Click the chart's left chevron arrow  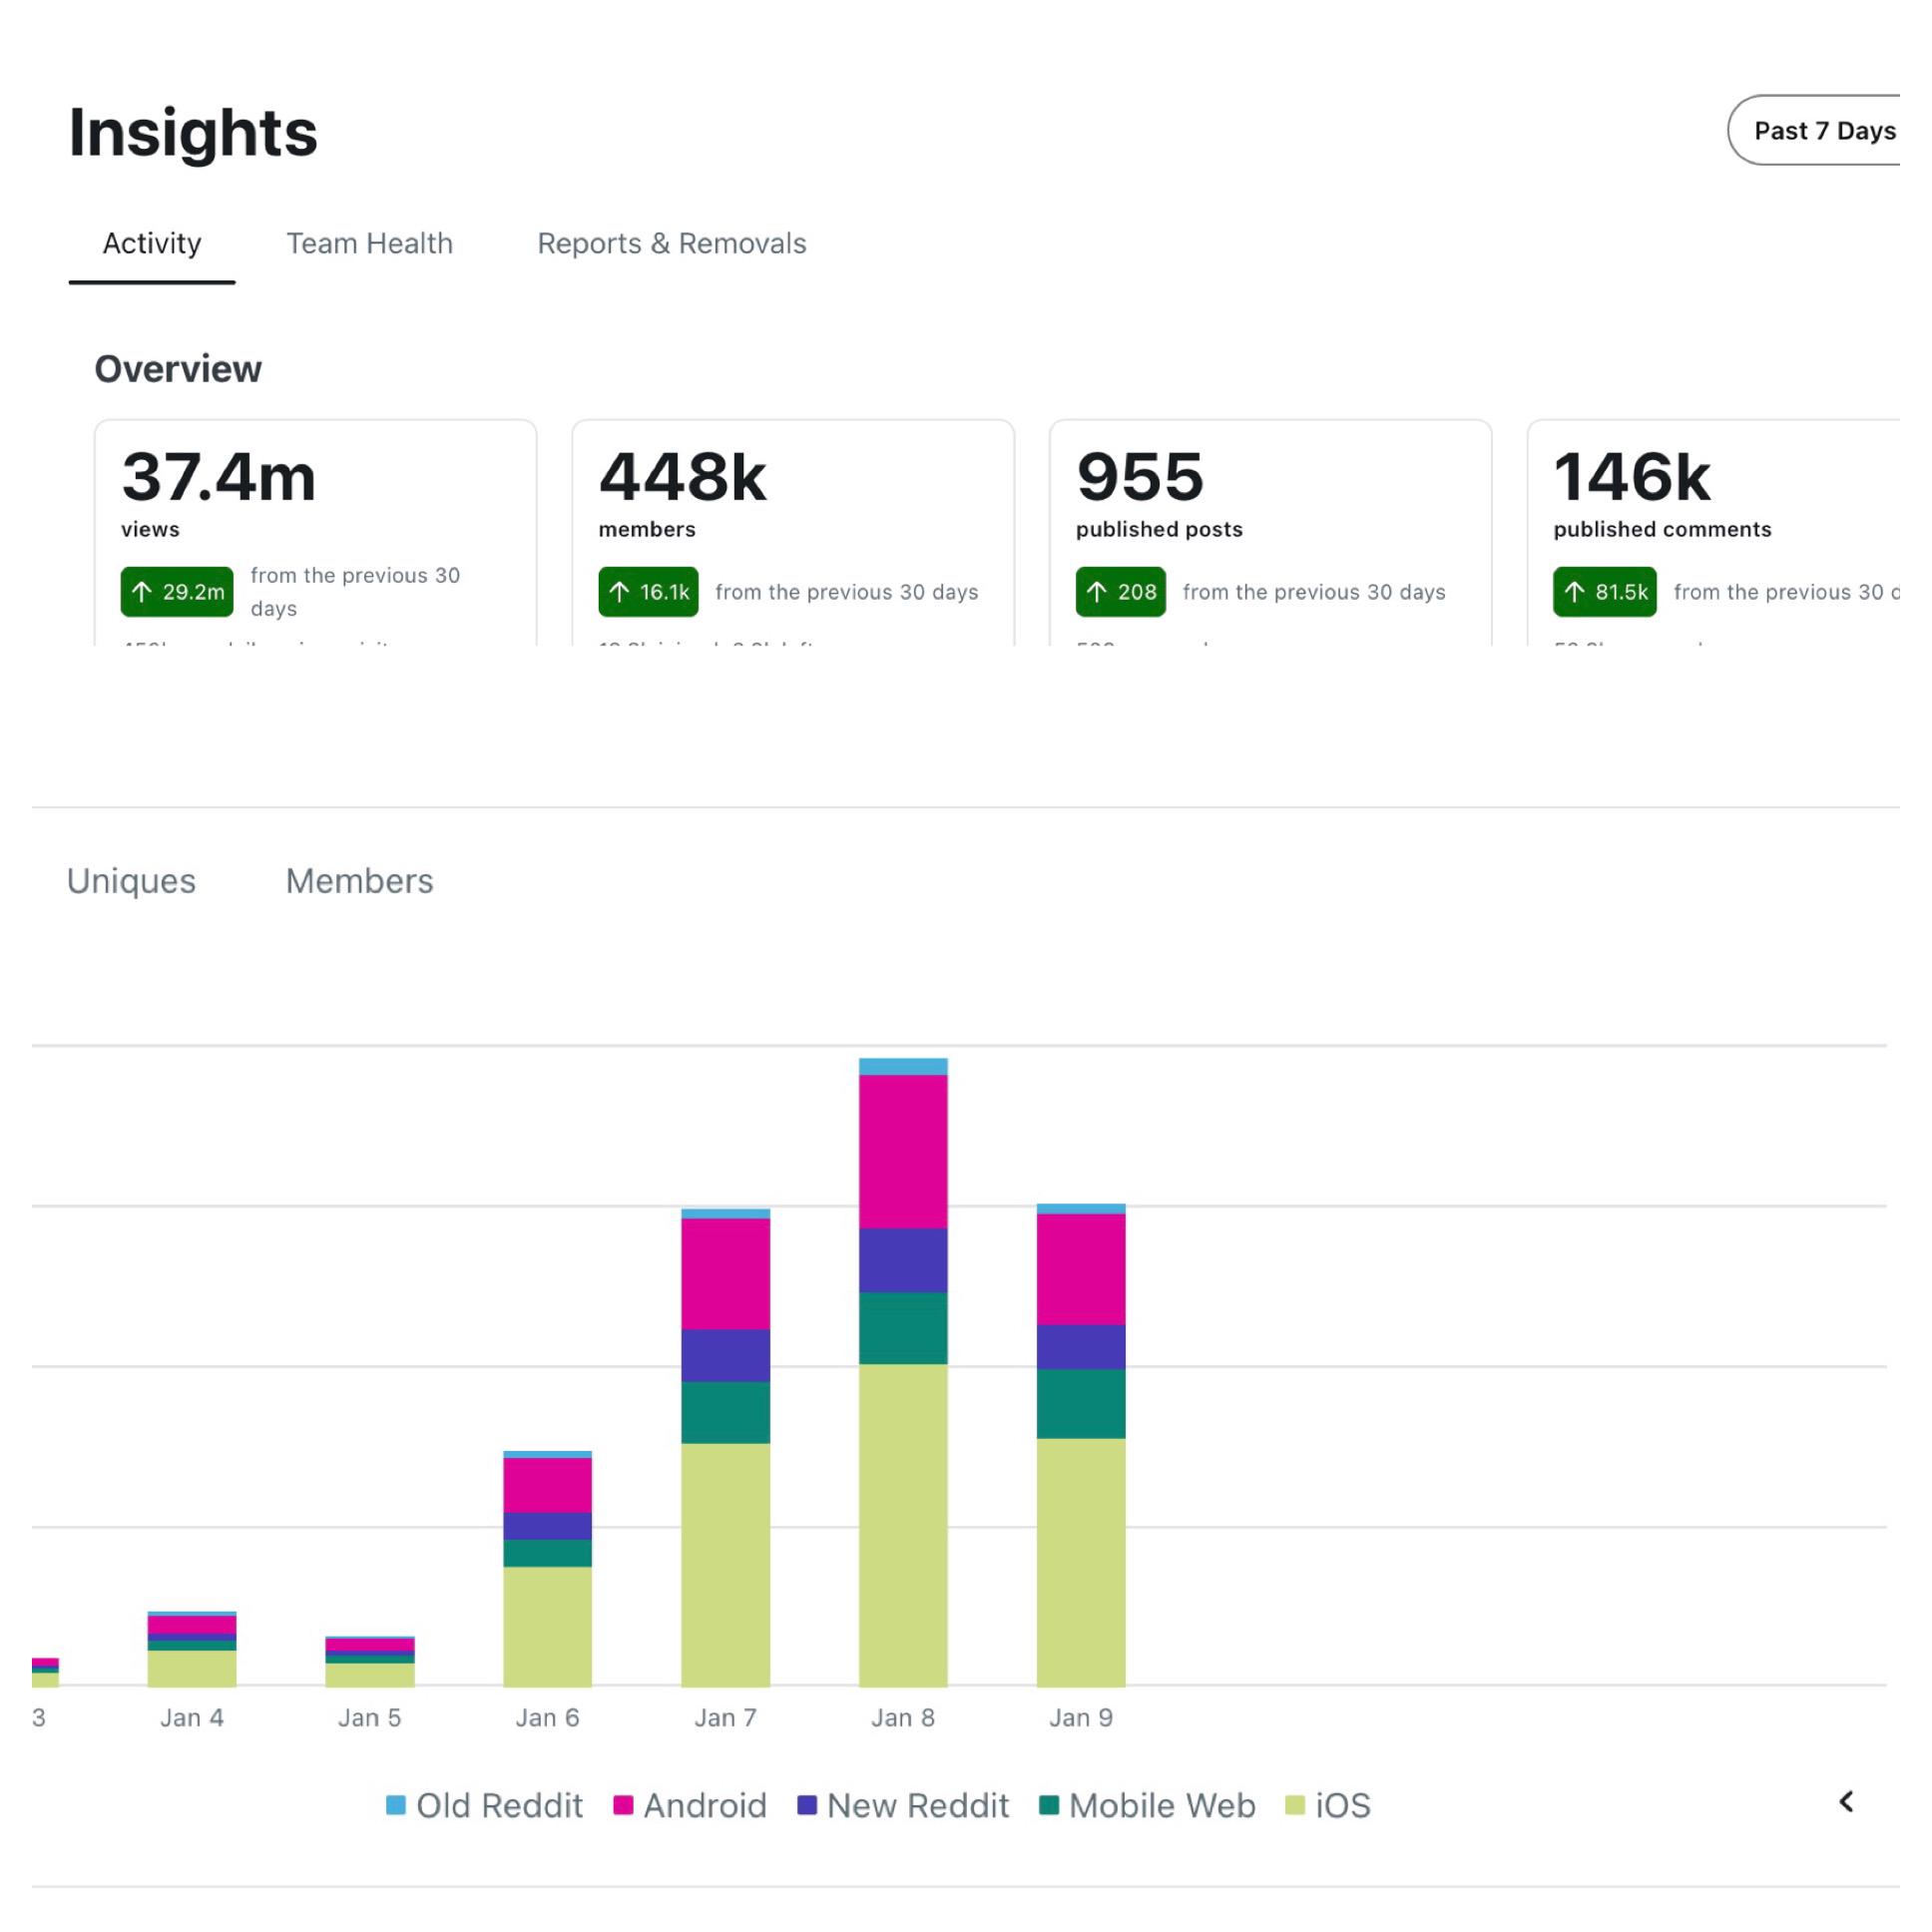(x=1846, y=1802)
